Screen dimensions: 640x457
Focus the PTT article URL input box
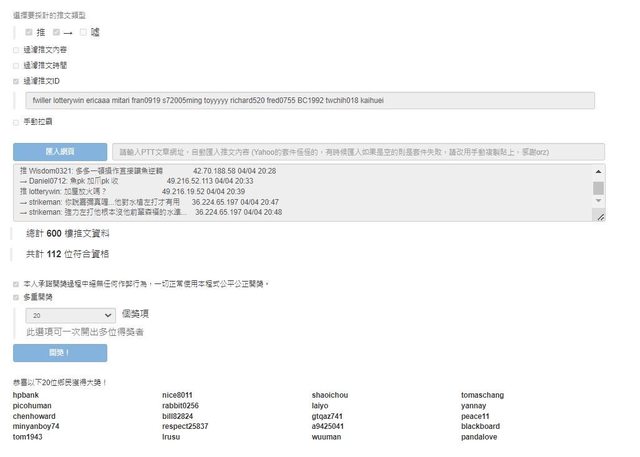coord(357,151)
